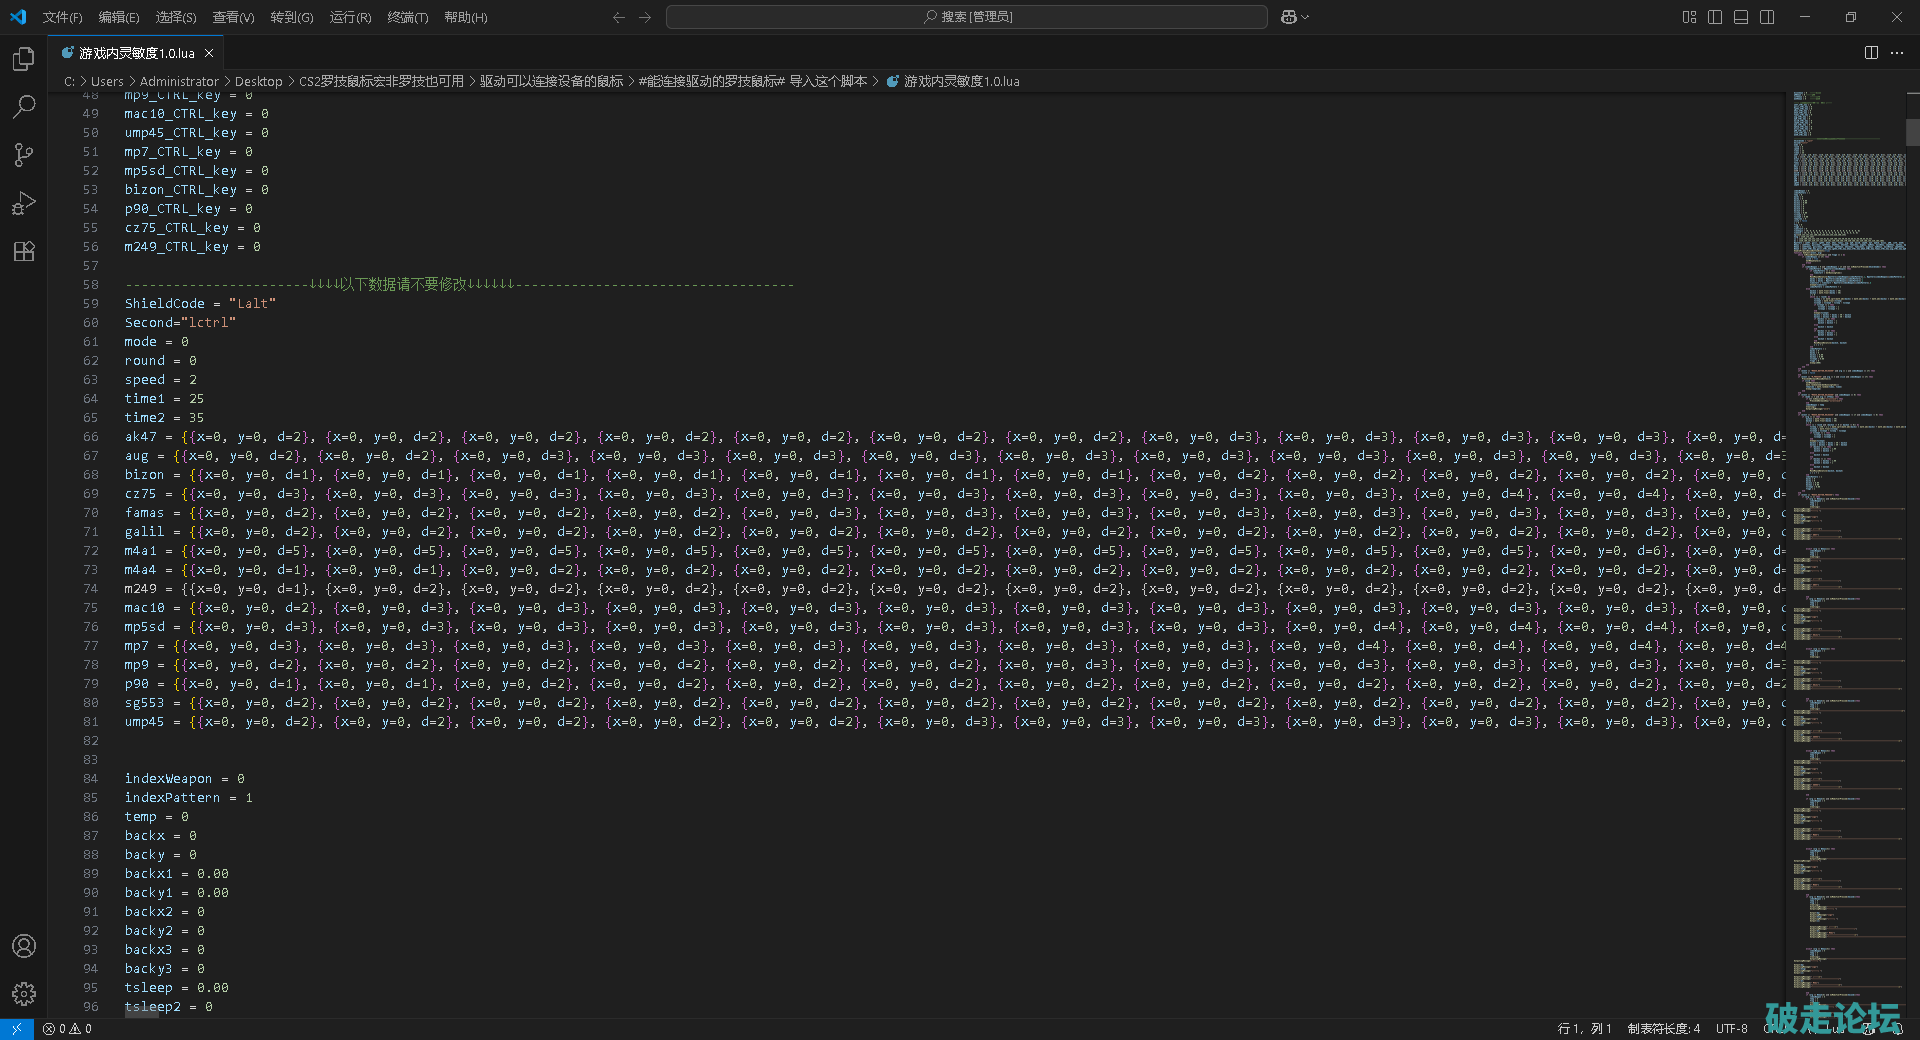Open the Run and Debug view
The image size is (1920, 1040).
24,203
